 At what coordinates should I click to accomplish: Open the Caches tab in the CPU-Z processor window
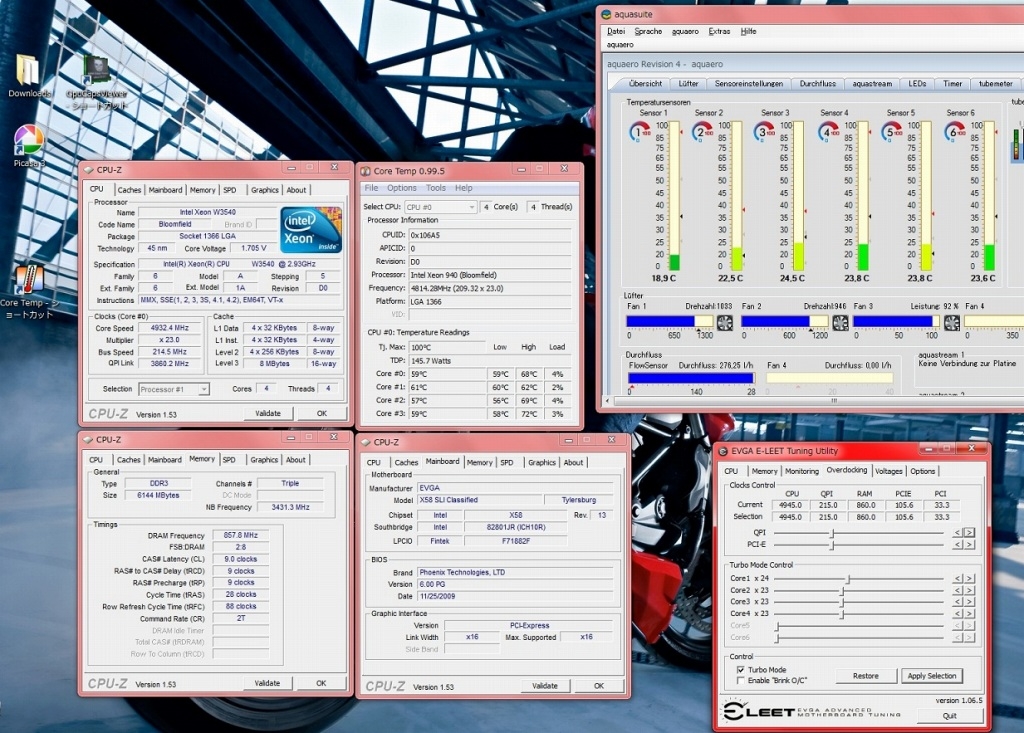tap(129, 190)
